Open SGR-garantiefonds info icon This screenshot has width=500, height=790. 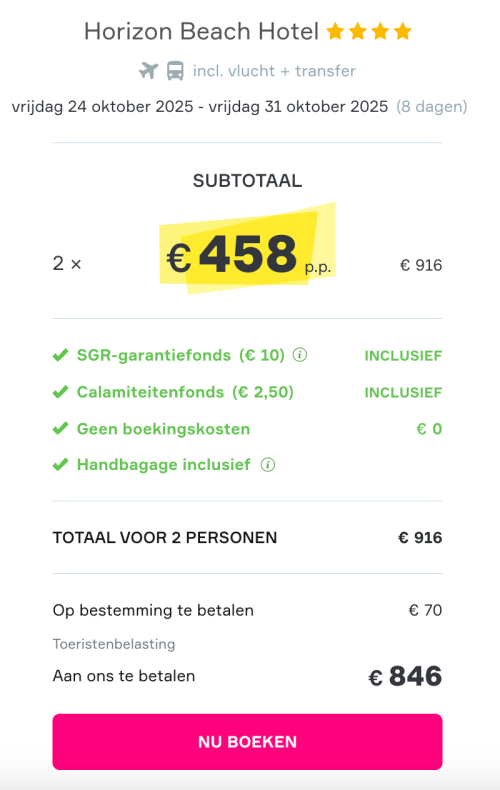click(x=300, y=355)
